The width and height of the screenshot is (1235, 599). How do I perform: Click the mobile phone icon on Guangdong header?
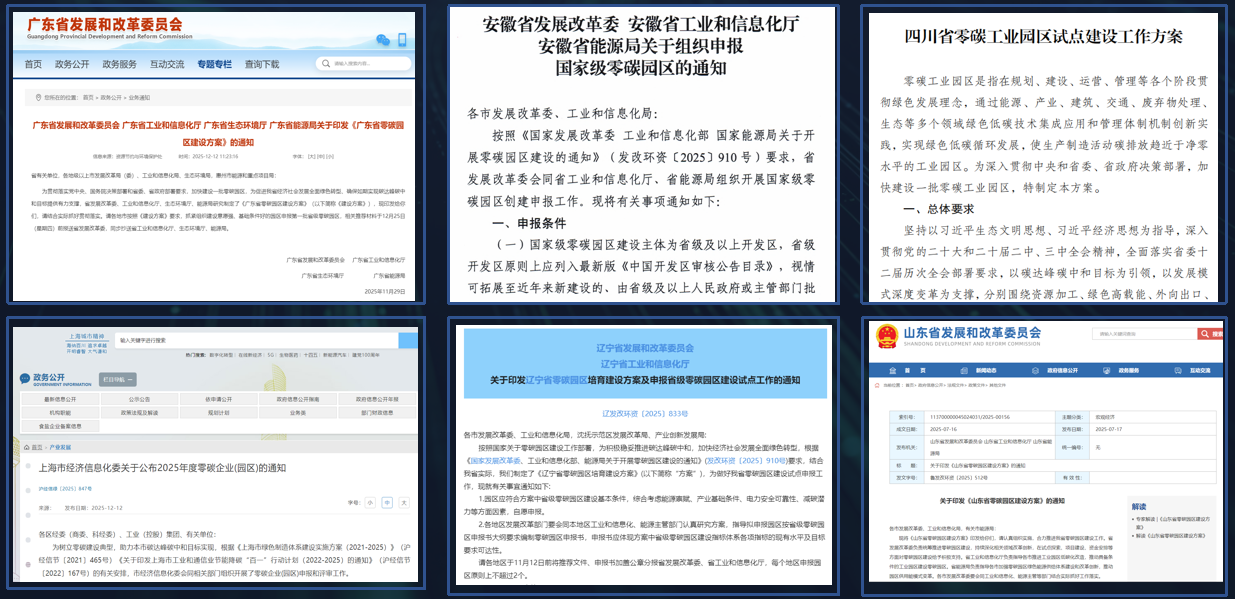coord(402,40)
